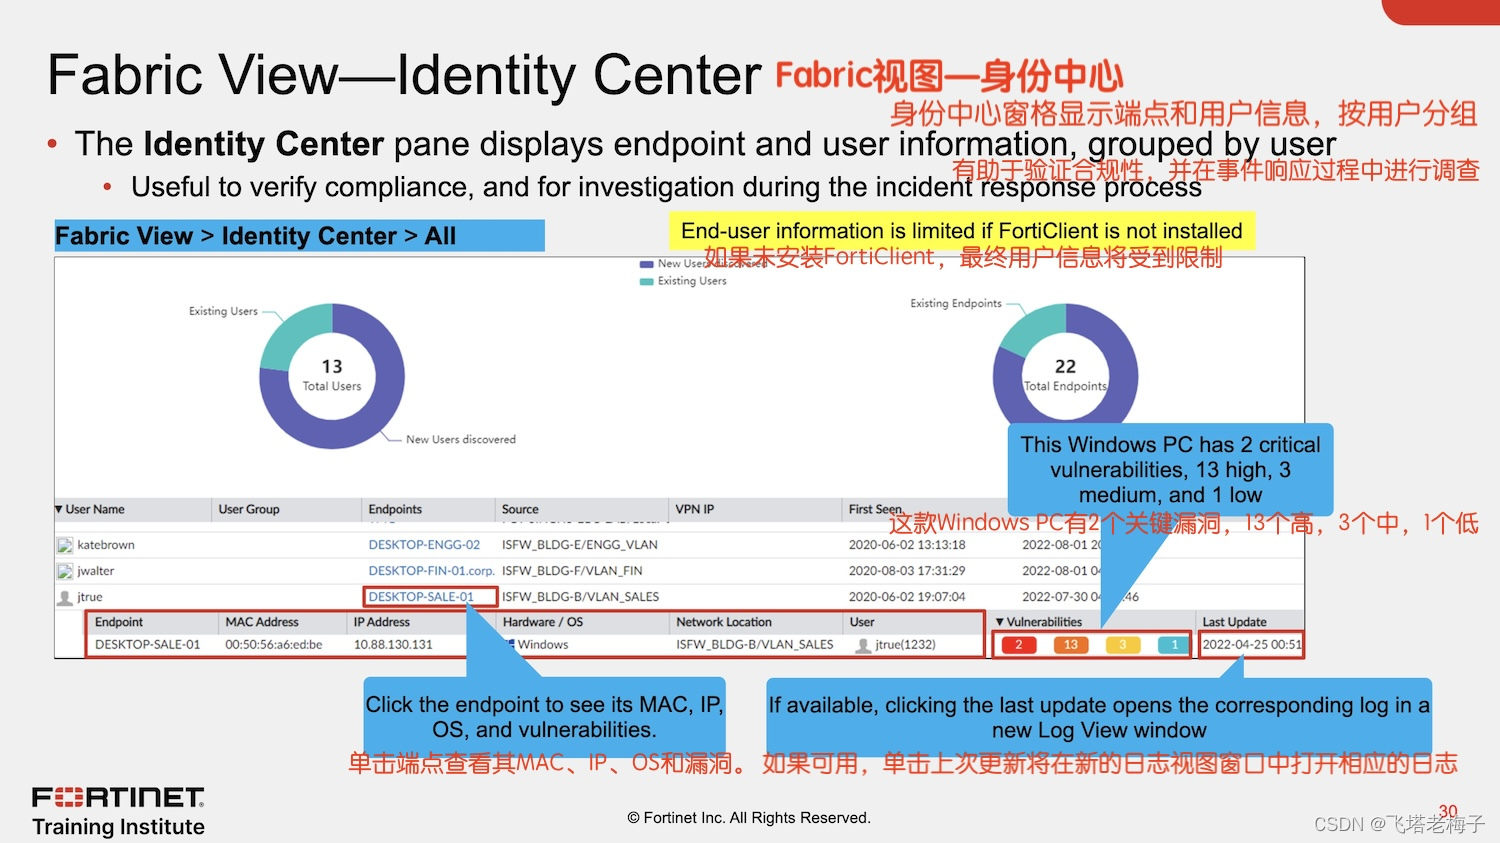Click the user icon beside jtrue(1232)
This screenshot has height=843, width=1500.
[x=863, y=645]
